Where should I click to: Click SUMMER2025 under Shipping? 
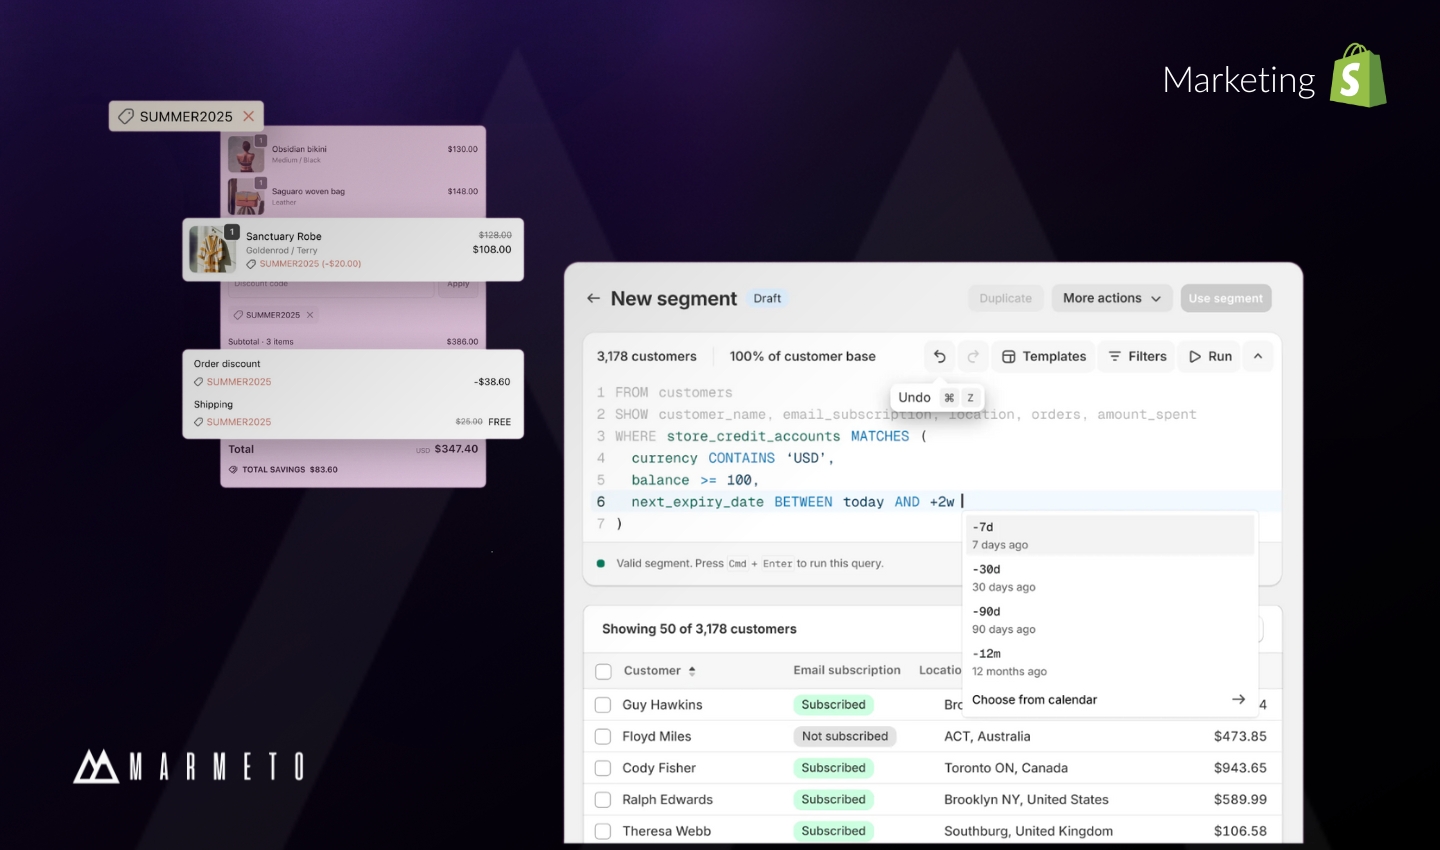click(x=238, y=422)
